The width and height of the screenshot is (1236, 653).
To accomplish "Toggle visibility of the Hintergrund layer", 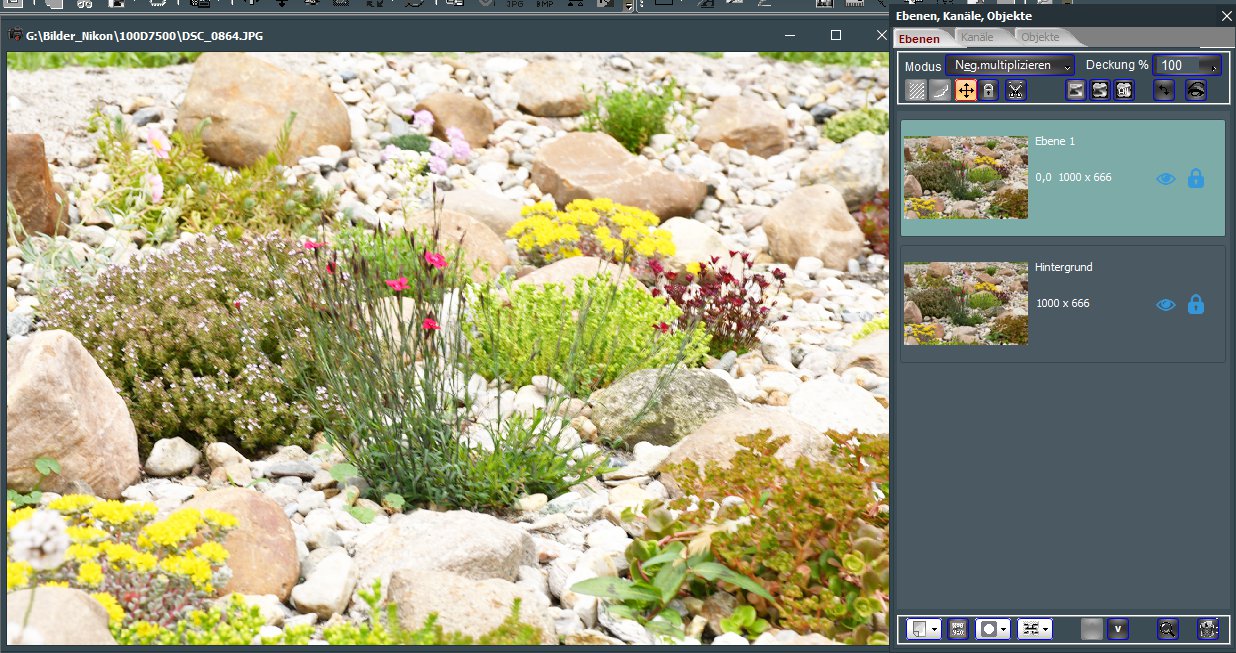I will (1165, 305).
